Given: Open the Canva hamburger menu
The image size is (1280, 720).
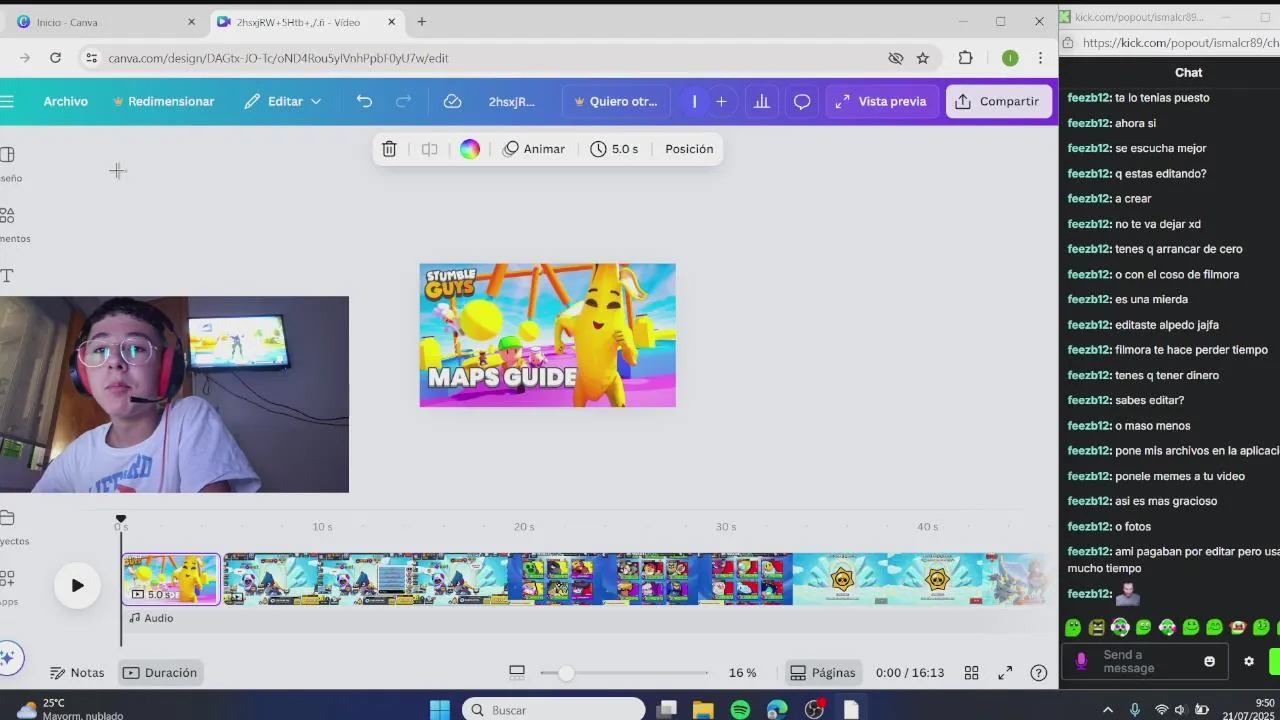Looking at the screenshot, I should (7, 101).
